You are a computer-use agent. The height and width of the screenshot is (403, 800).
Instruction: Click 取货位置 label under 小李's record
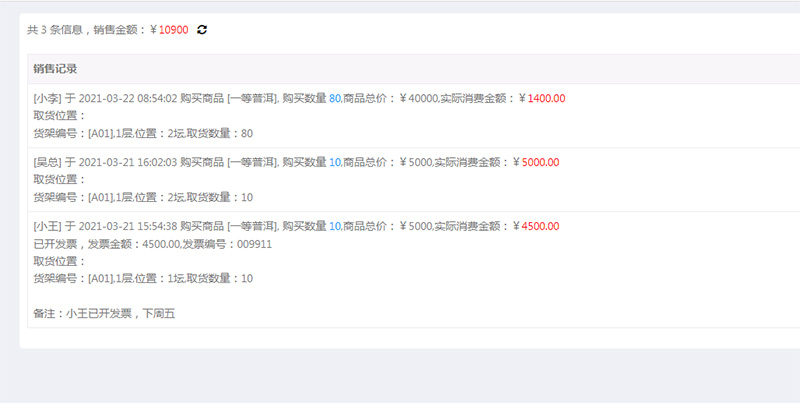pyautogui.click(x=60, y=116)
